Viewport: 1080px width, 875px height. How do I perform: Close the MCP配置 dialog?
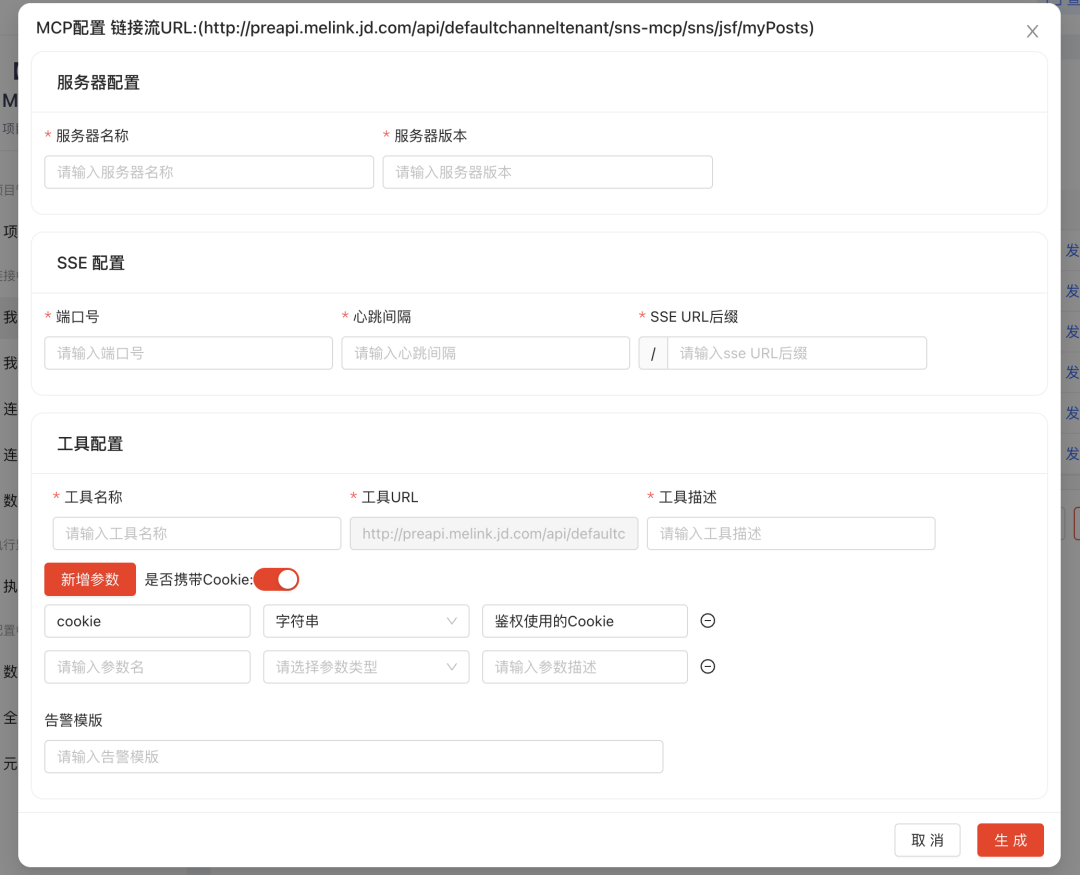click(x=1032, y=31)
